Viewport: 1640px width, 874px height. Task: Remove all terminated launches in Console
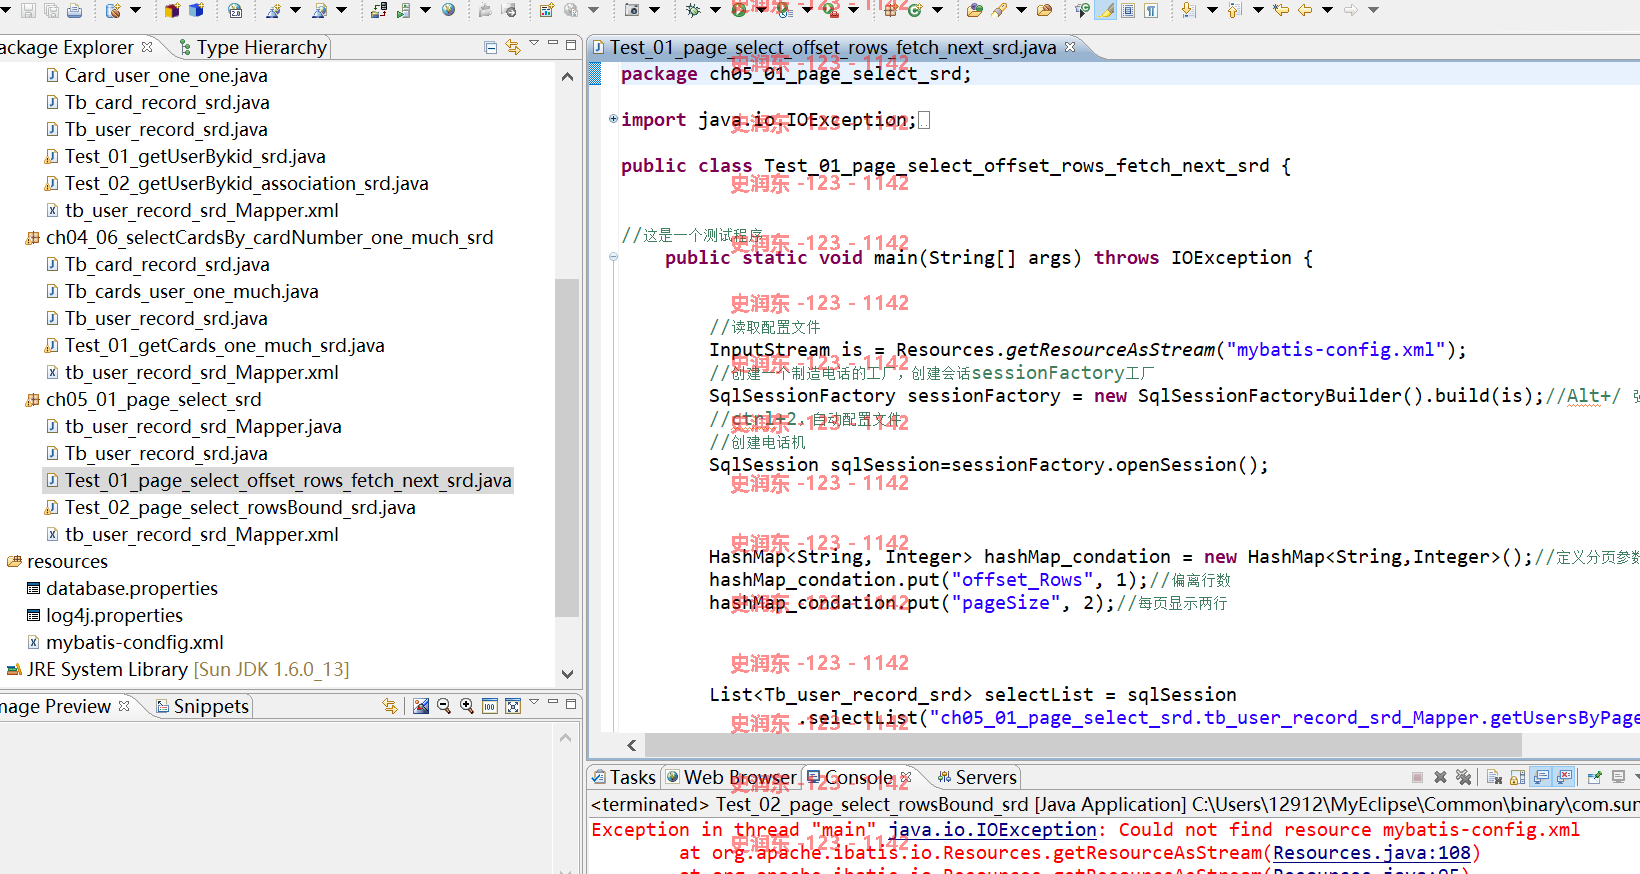click(x=1464, y=777)
